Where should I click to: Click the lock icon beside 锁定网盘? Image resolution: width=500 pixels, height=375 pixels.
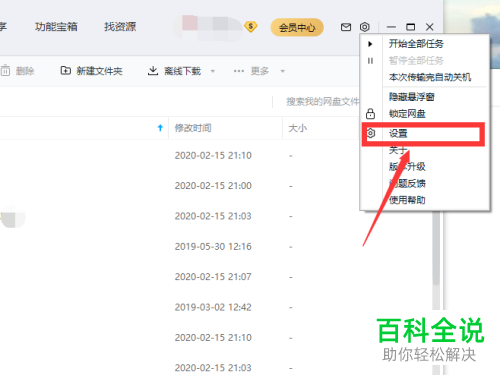[370, 114]
